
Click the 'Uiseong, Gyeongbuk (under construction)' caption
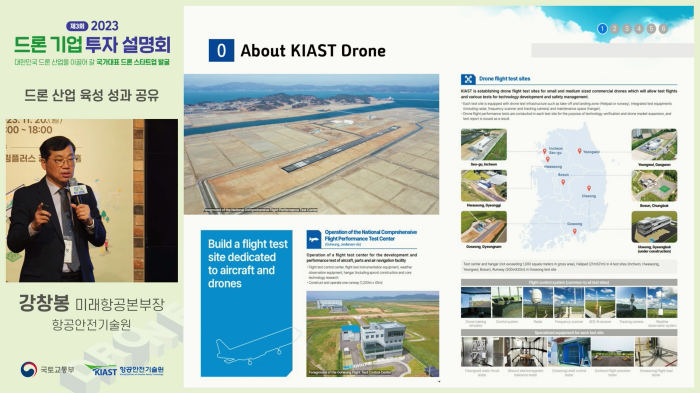coord(654,249)
